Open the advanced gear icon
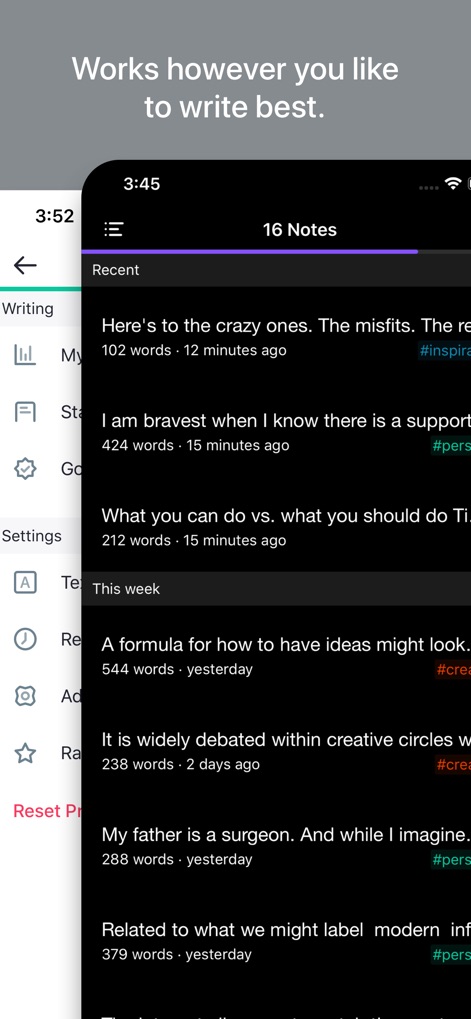 pyautogui.click(x=25, y=696)
